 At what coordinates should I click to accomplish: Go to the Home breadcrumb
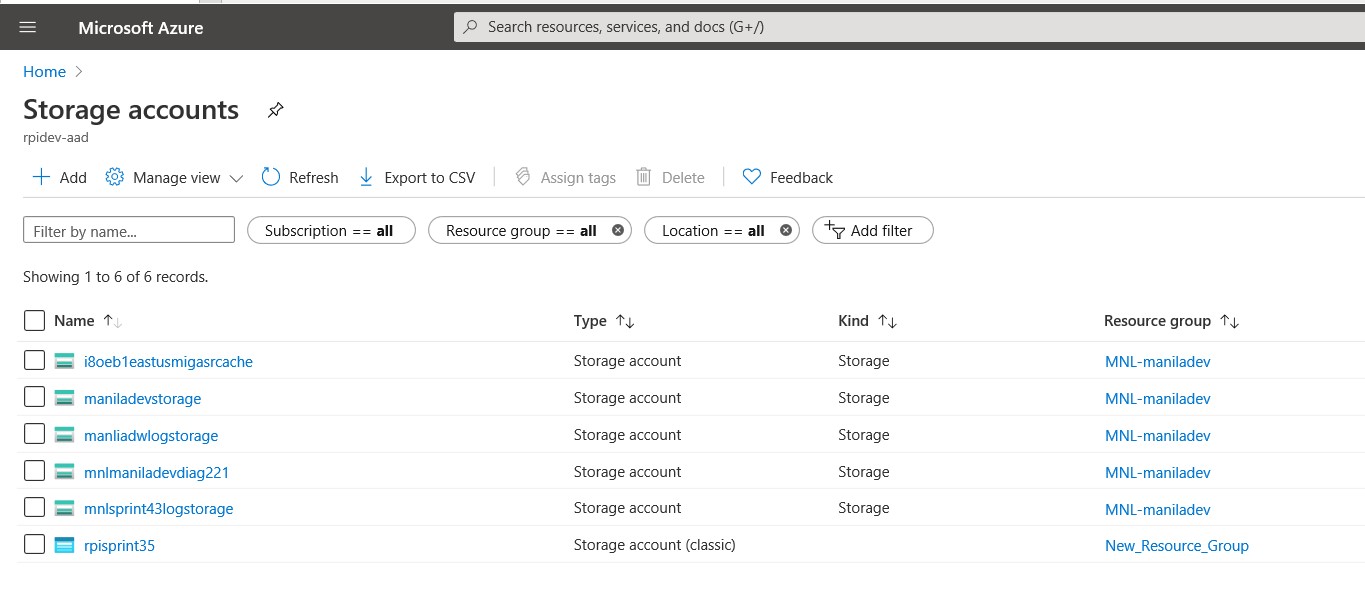[44, 72]
